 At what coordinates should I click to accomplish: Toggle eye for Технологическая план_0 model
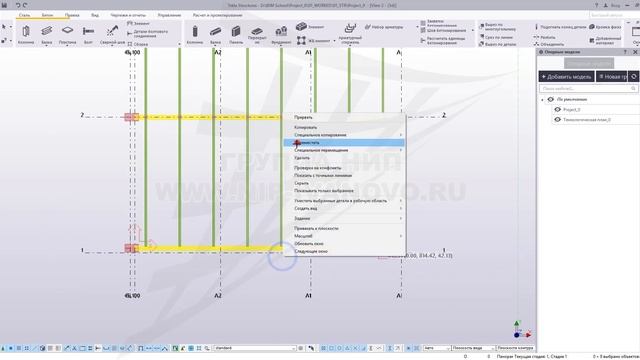pyautogui.click(x=558, y=120)
